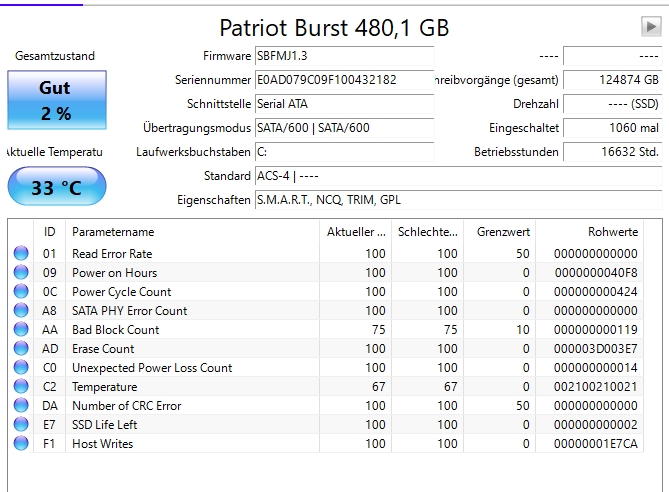Image resolution: width=669 pixels, height=492 pixels.
Task: Click the status orb for Number of CRC Error
Action: [21, 405]
